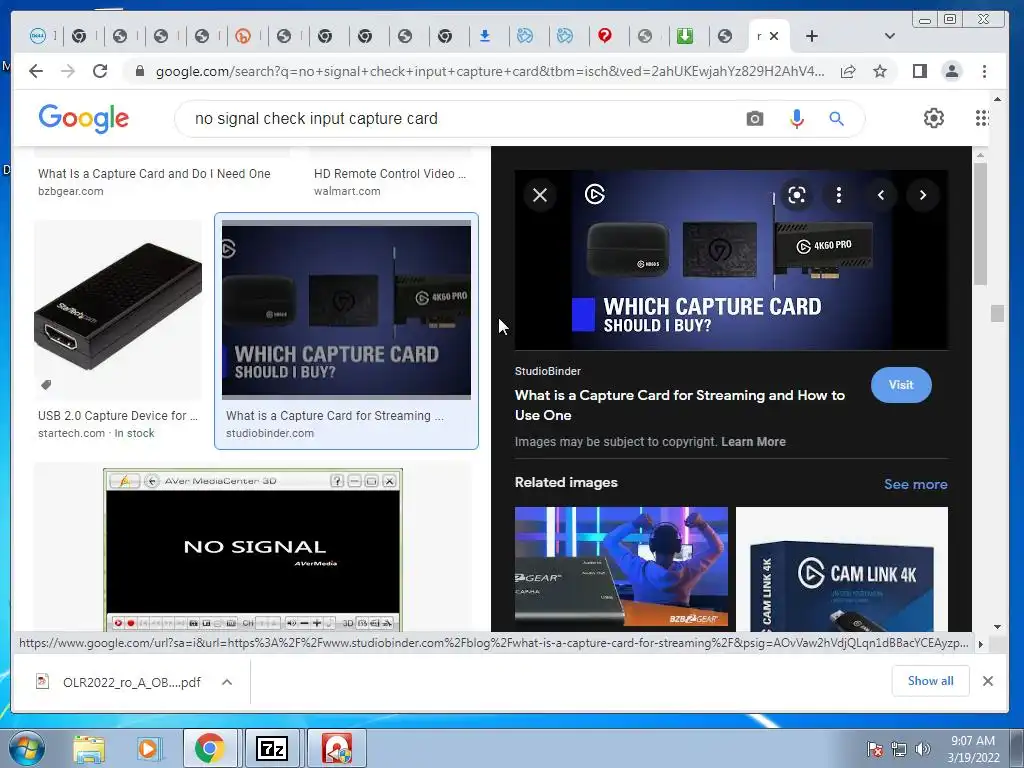1024x768 pixels.
Task: Select the 'Which Capture Card' thumbnail in the results
Action: pyautogui.click(x=346, y=310)
